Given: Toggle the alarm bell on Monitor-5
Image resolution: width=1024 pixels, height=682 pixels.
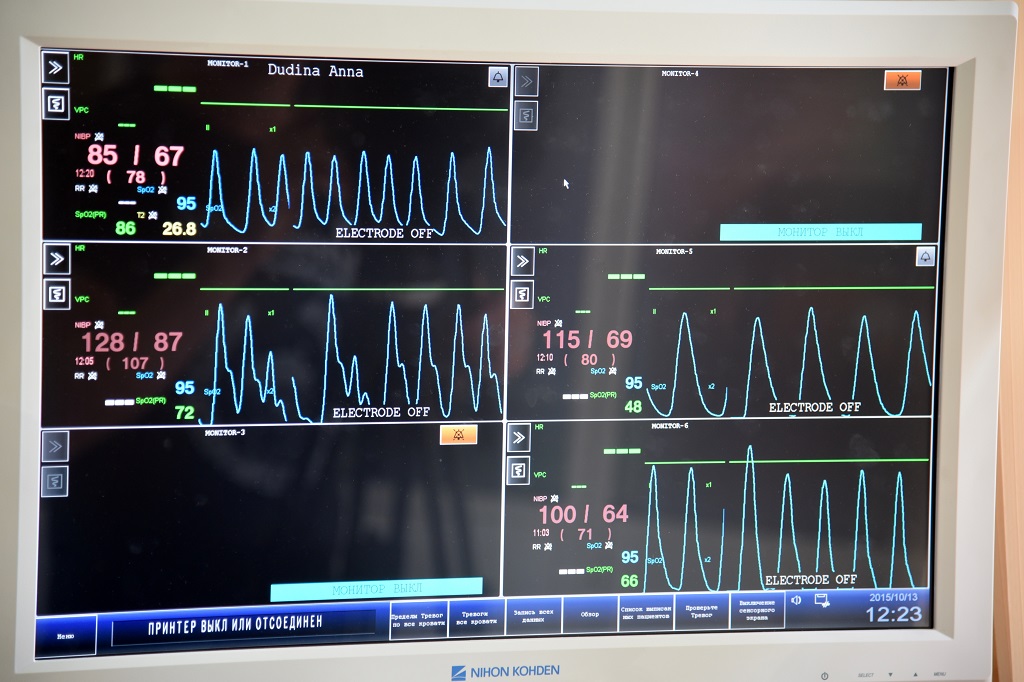Looking at the screenshot, I should [925, 257].
